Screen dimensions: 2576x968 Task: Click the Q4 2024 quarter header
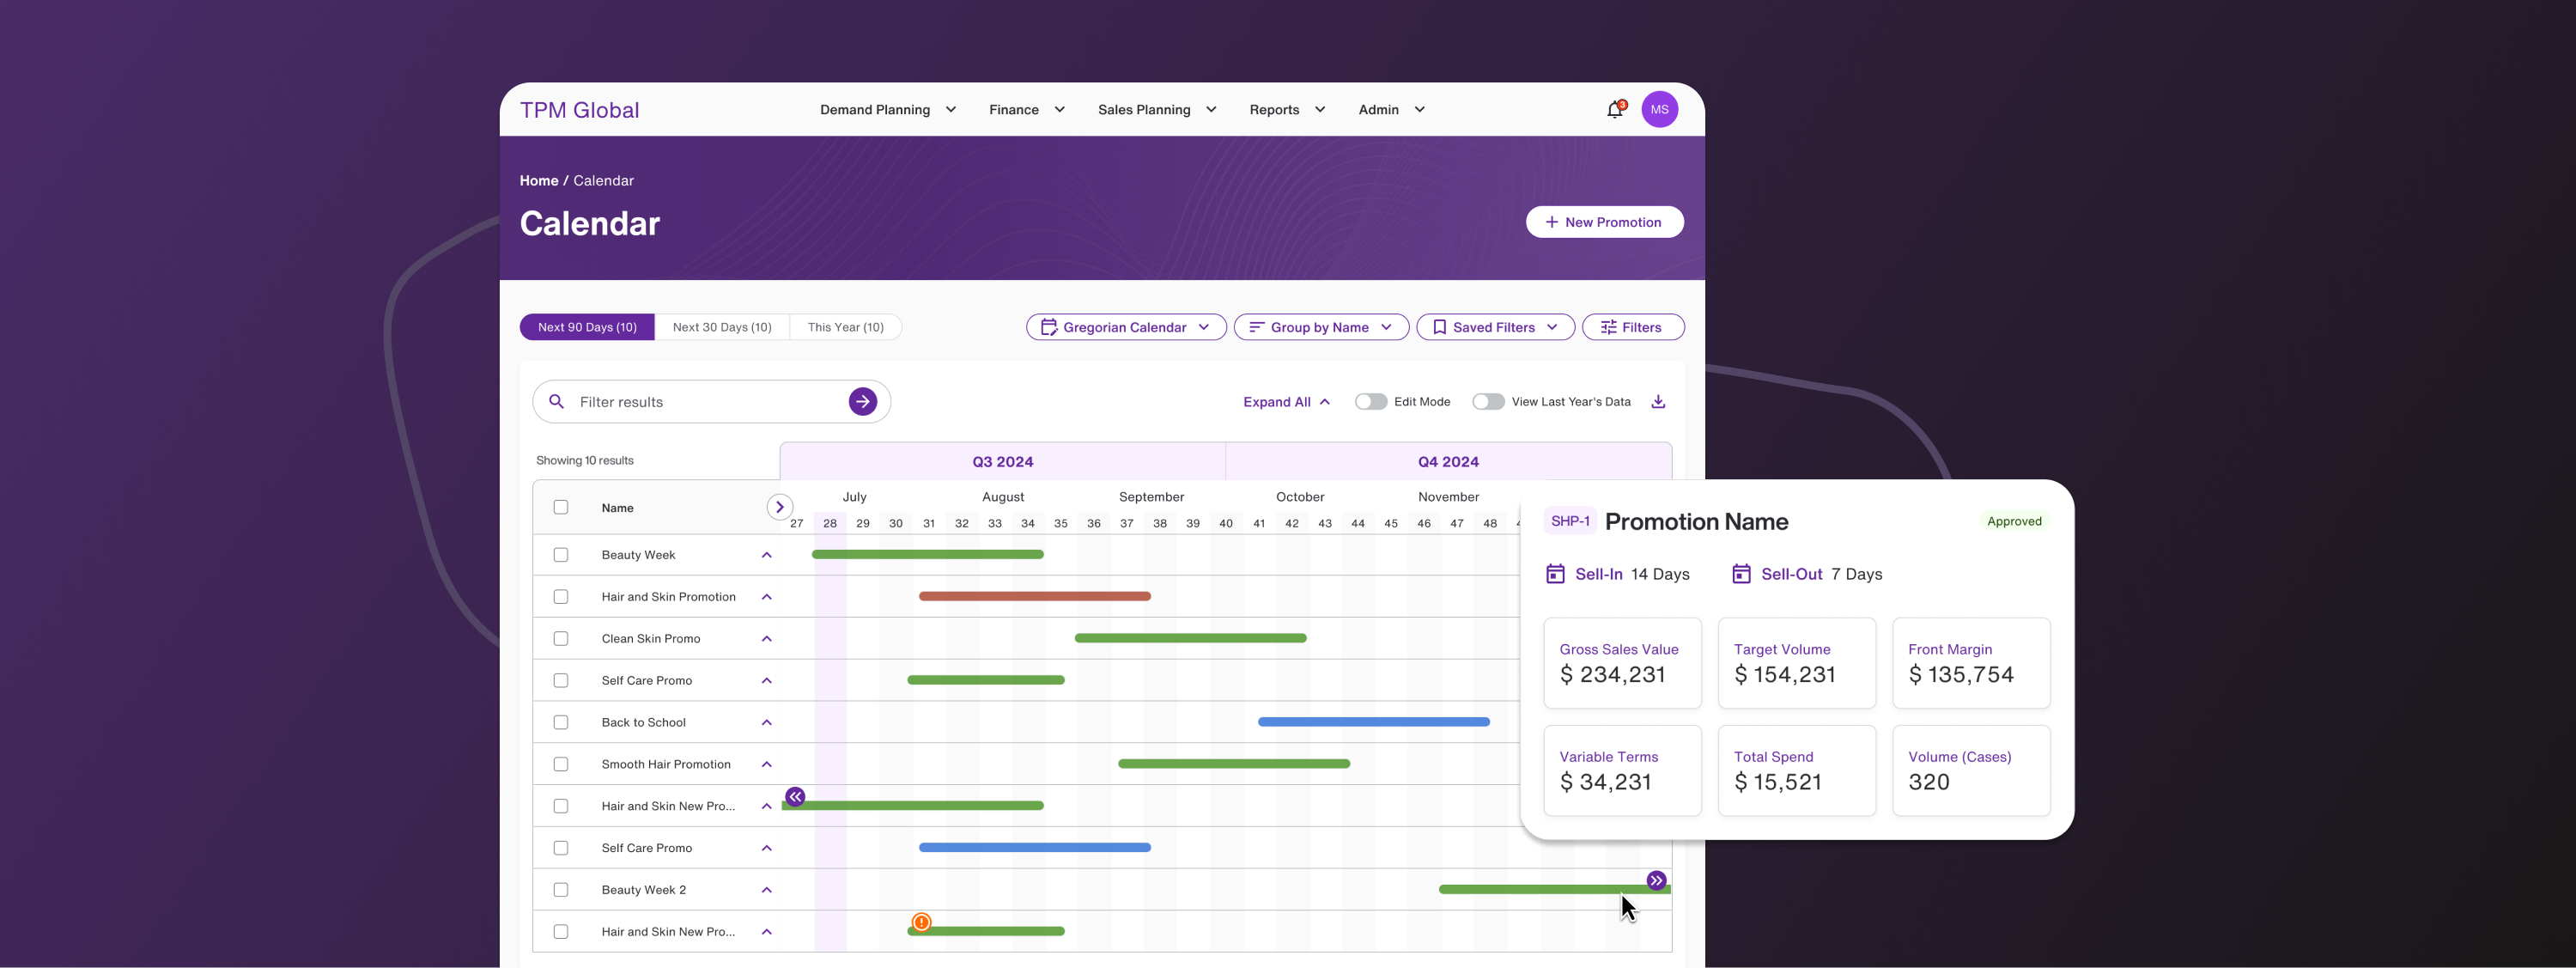coord(1448,462)
